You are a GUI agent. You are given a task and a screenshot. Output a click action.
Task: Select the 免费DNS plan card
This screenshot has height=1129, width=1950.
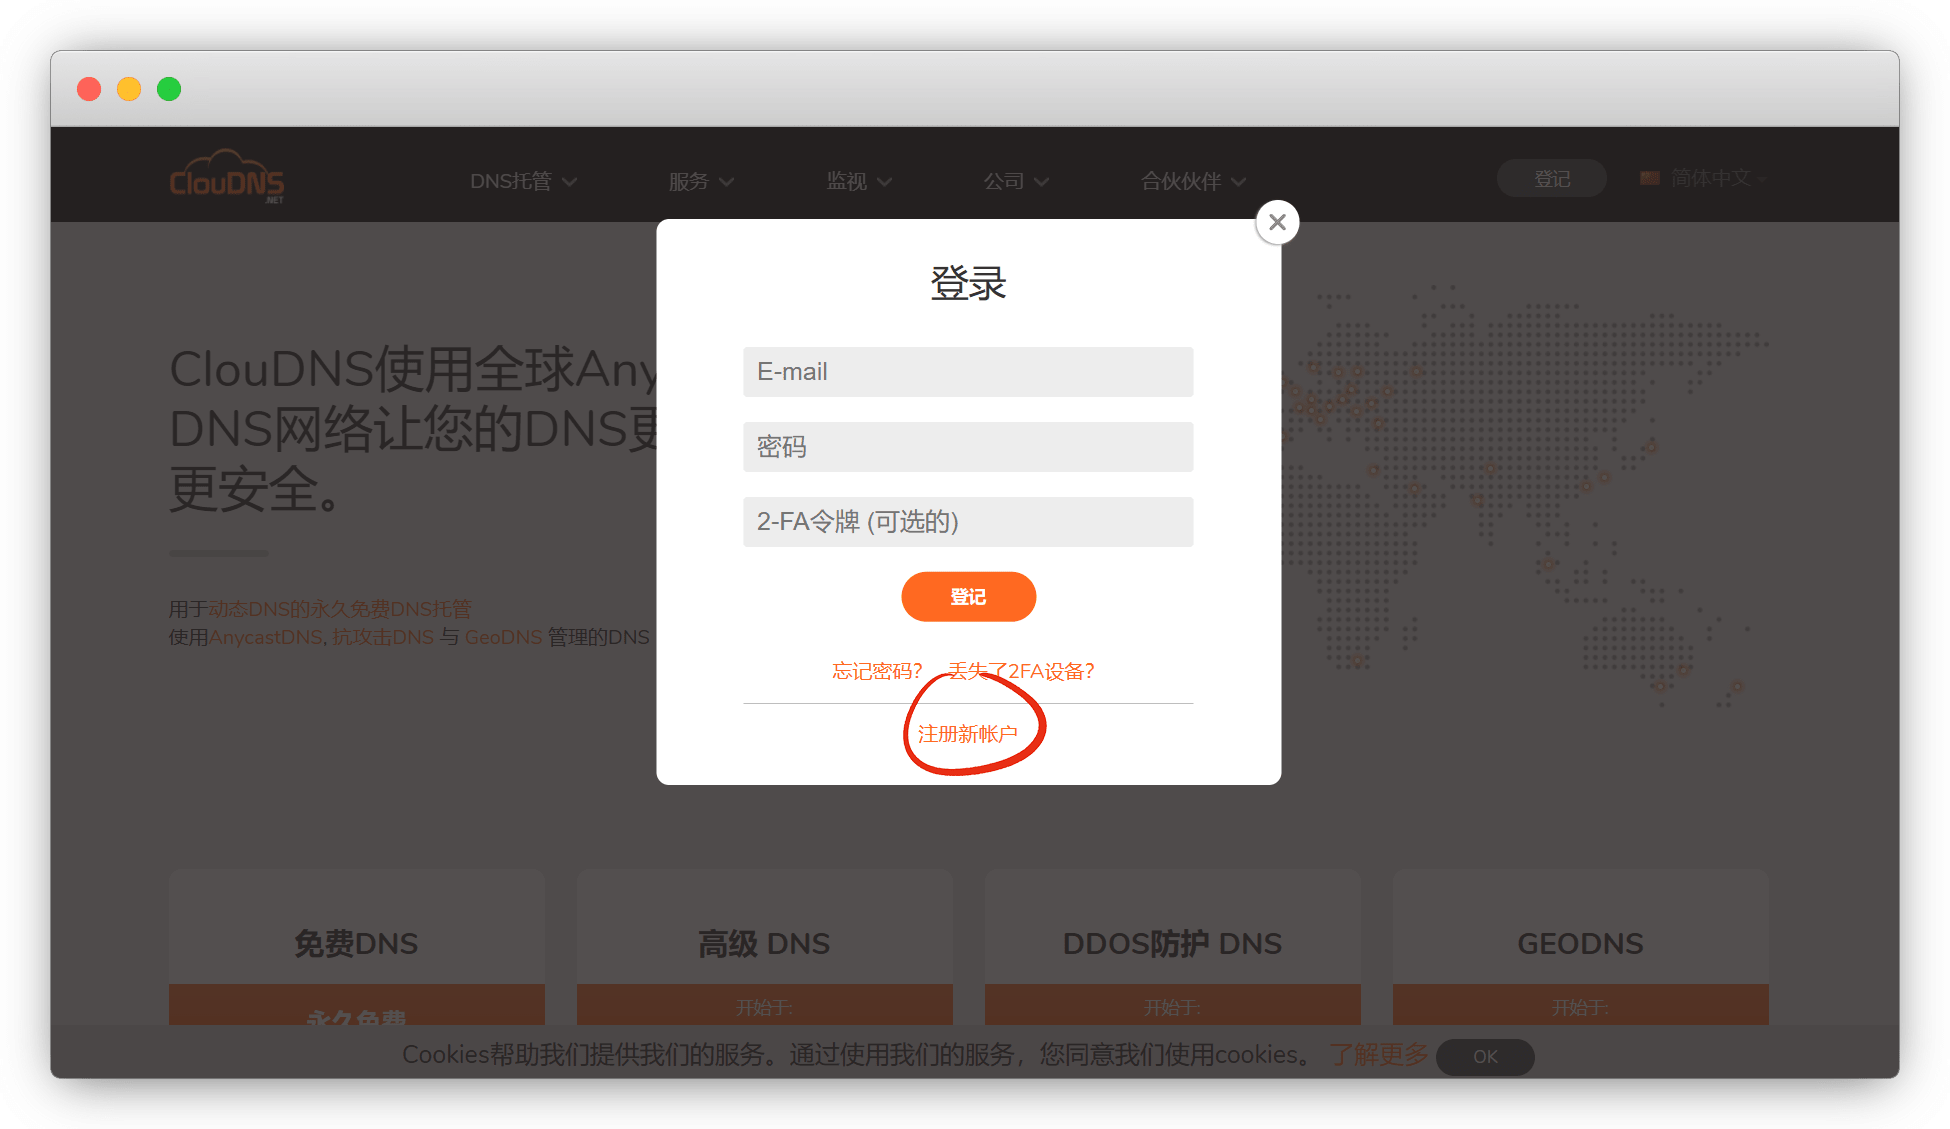(356, 947)
